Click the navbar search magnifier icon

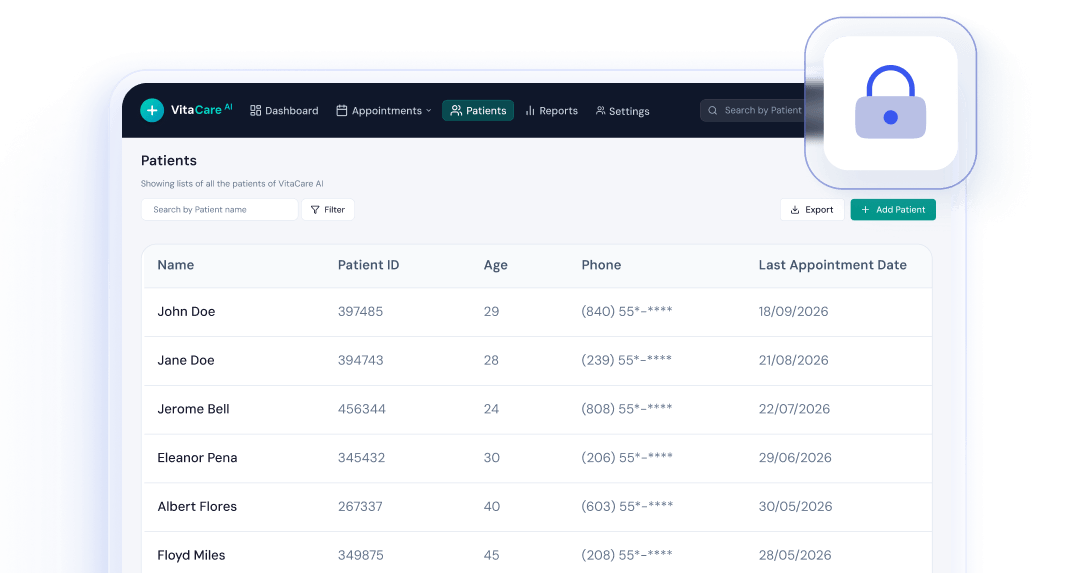pyautogui.click(x=712, y=110)
